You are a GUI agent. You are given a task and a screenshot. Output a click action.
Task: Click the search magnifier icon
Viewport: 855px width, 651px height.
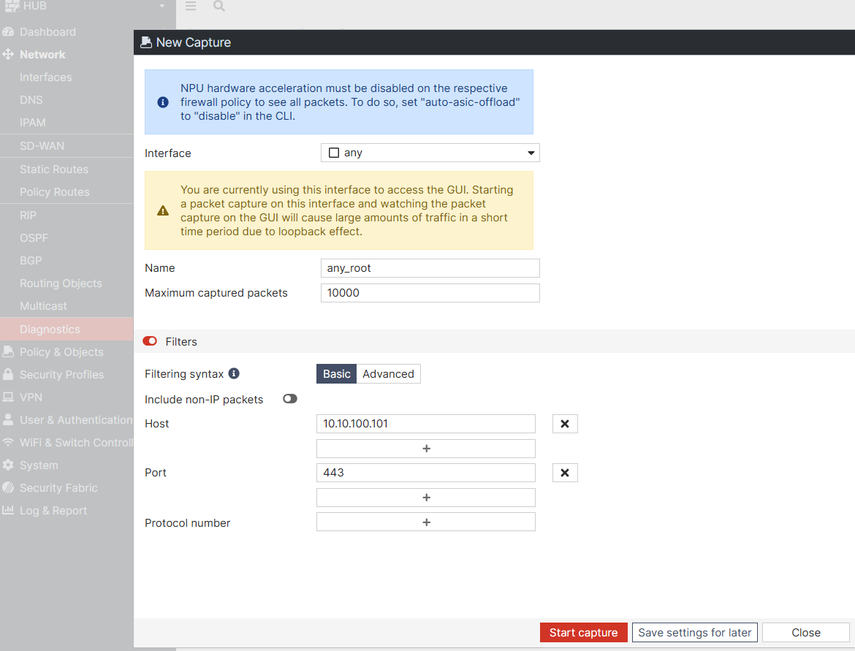[219, 6]
